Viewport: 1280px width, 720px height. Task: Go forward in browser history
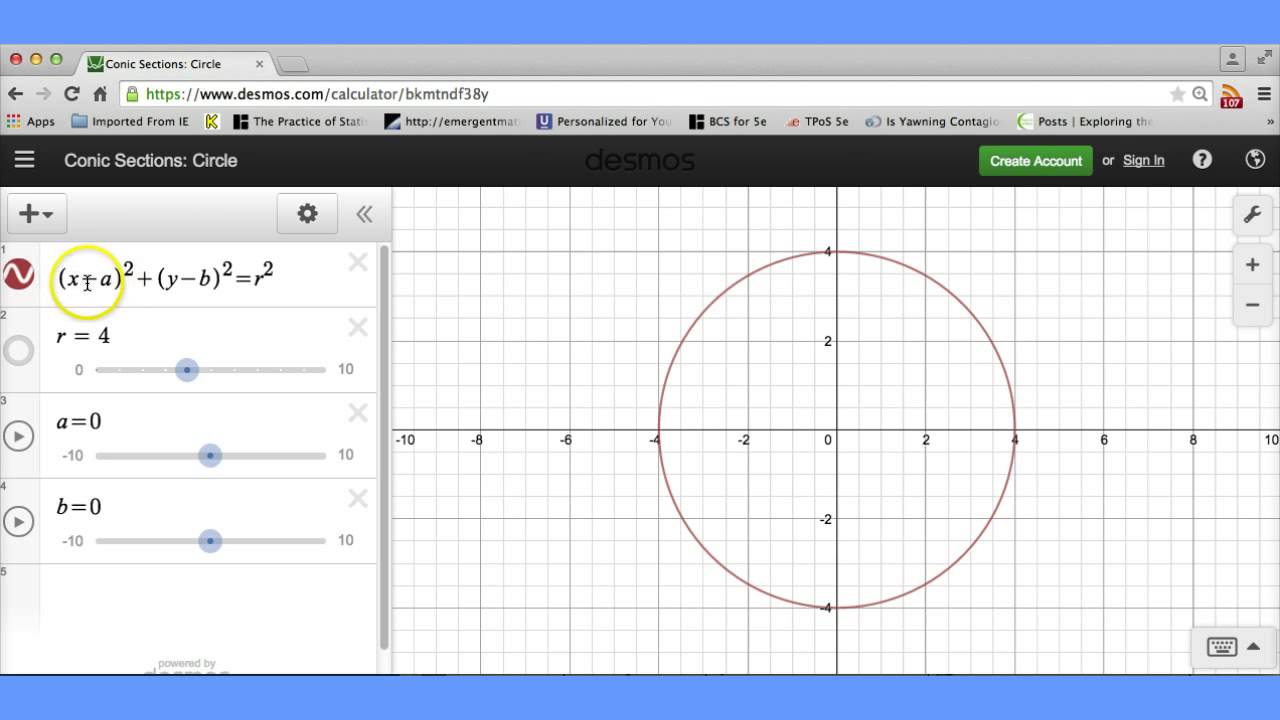tap(43, 94)
